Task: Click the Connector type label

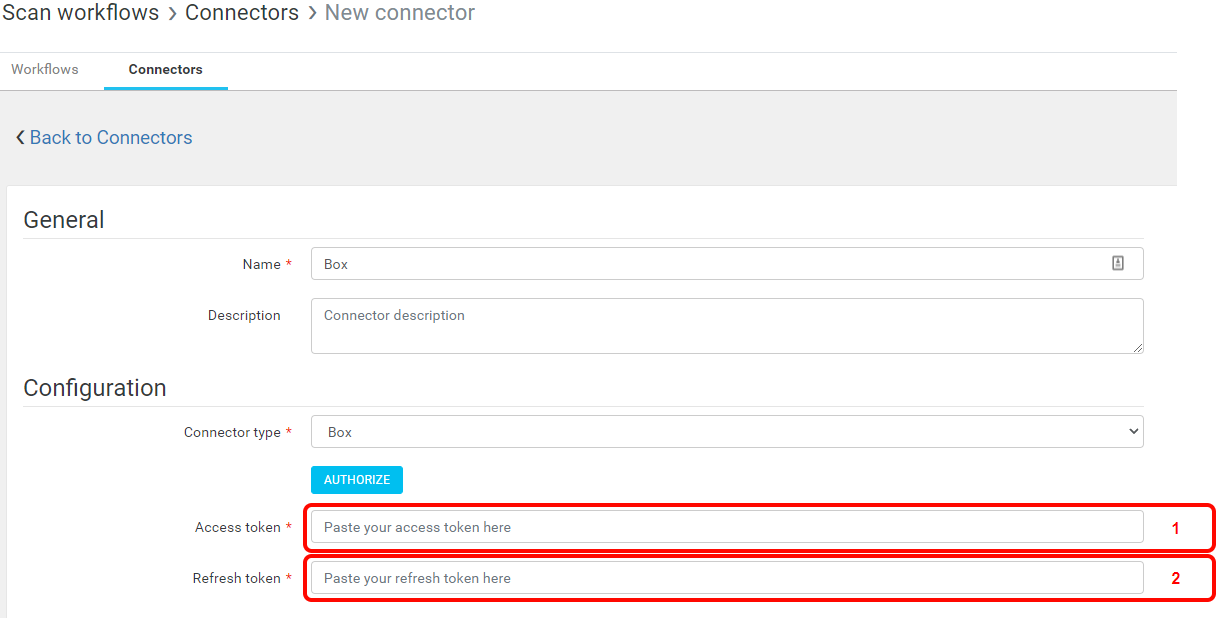Action: [x=232, y=433]
